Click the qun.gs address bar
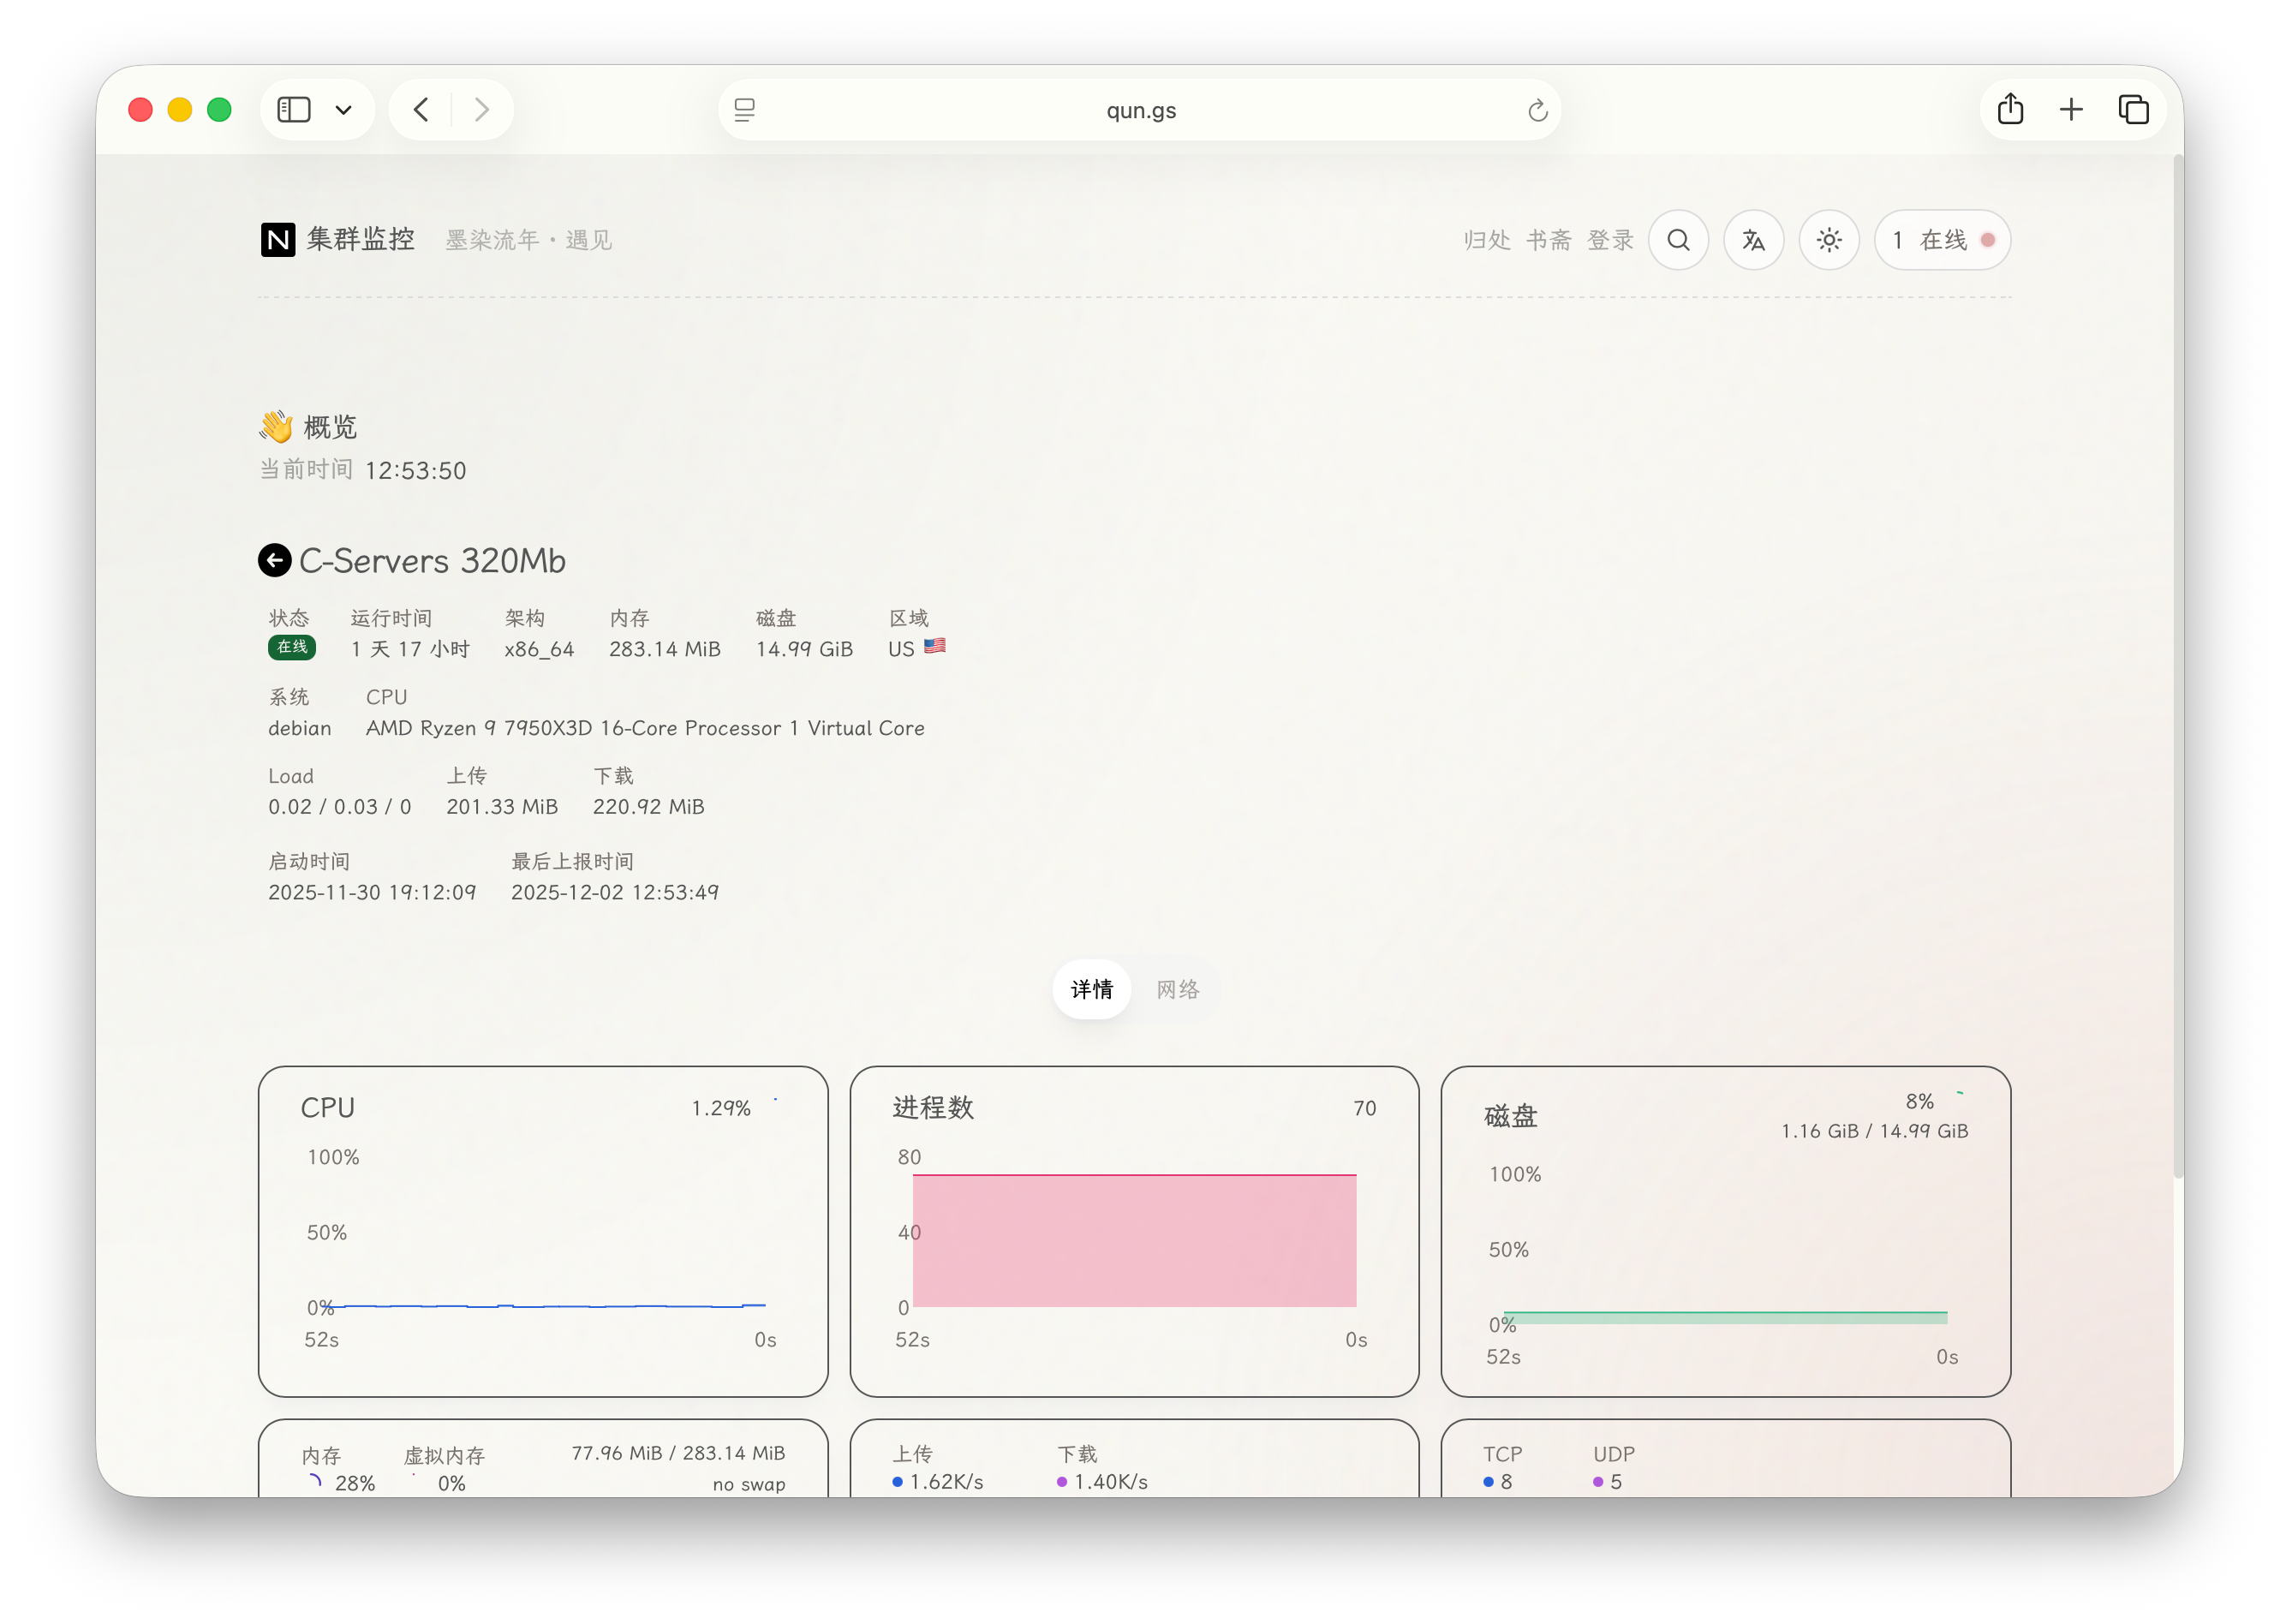The width and height of the screenshot is (2280, 1624). click(x=1140, y=110)
